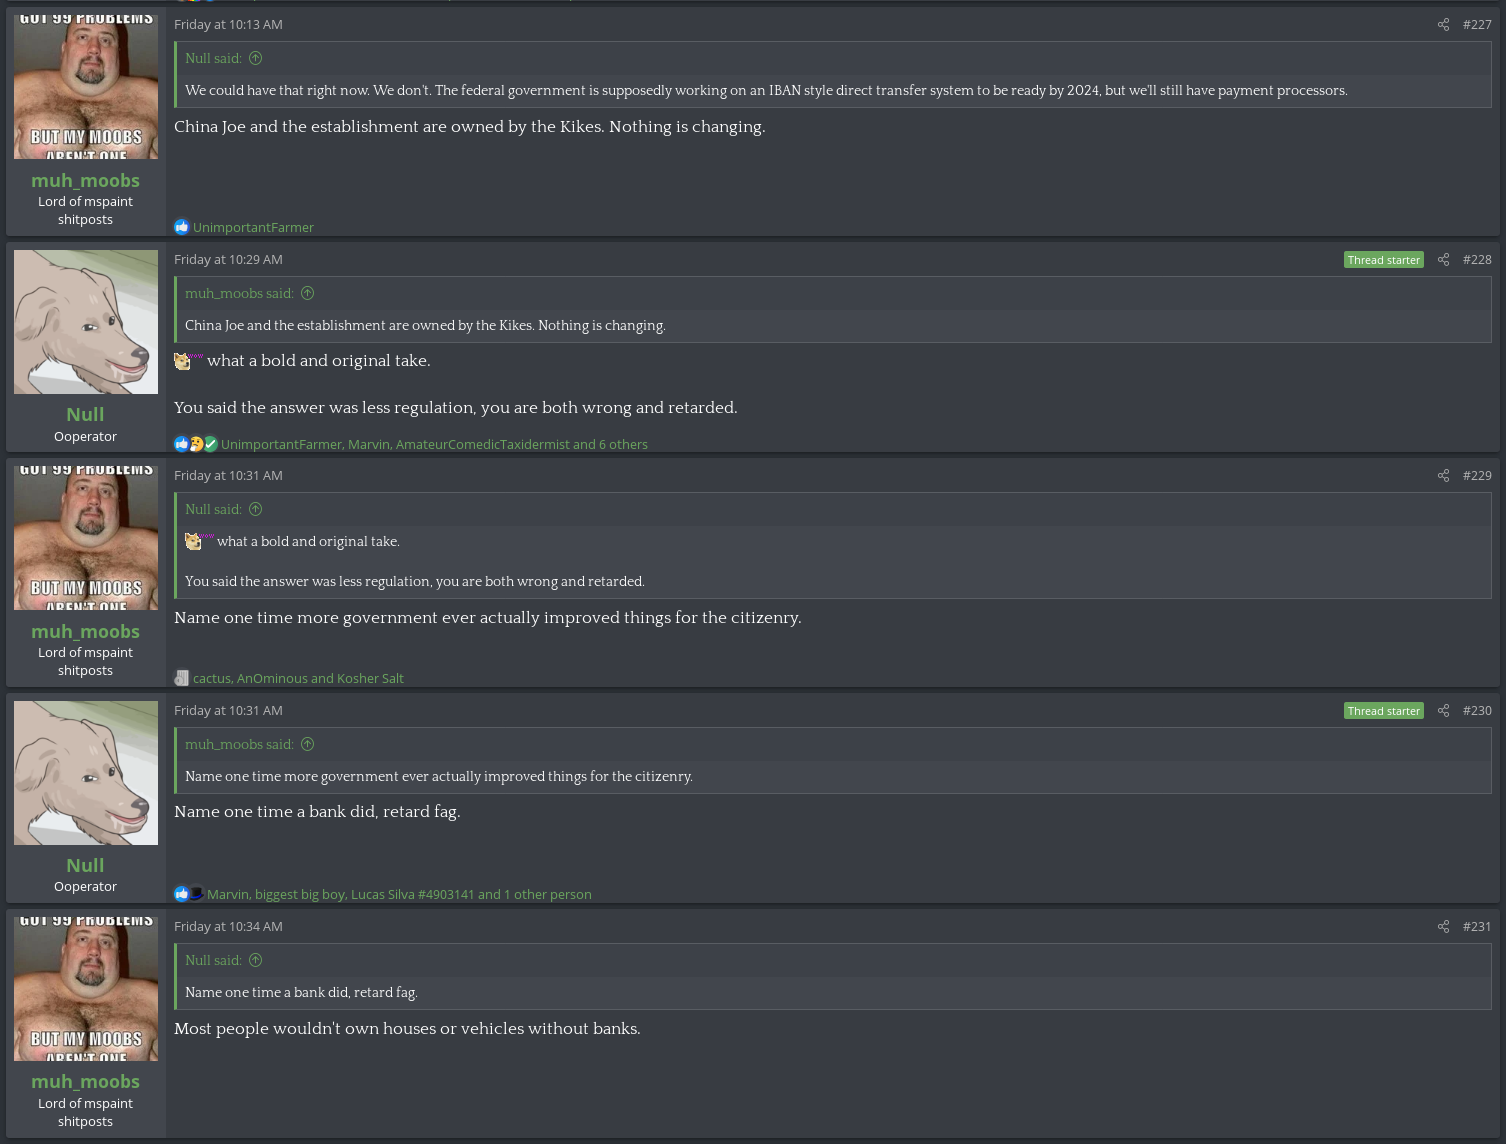The width and height of the screenshot is (1506, 1144).
Task: Click share icon on post #228
Action: point(1443,260)
